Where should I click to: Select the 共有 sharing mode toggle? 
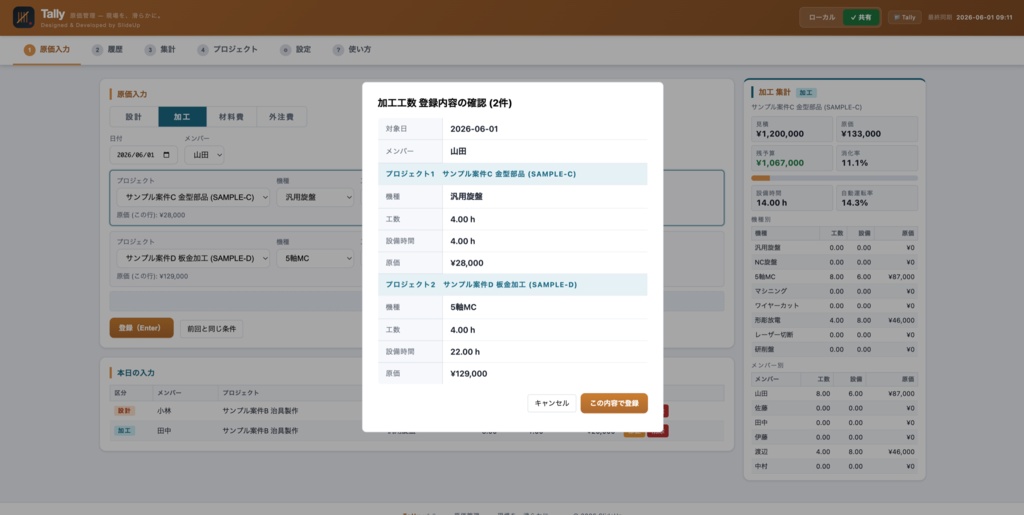(x=861, y=18)
